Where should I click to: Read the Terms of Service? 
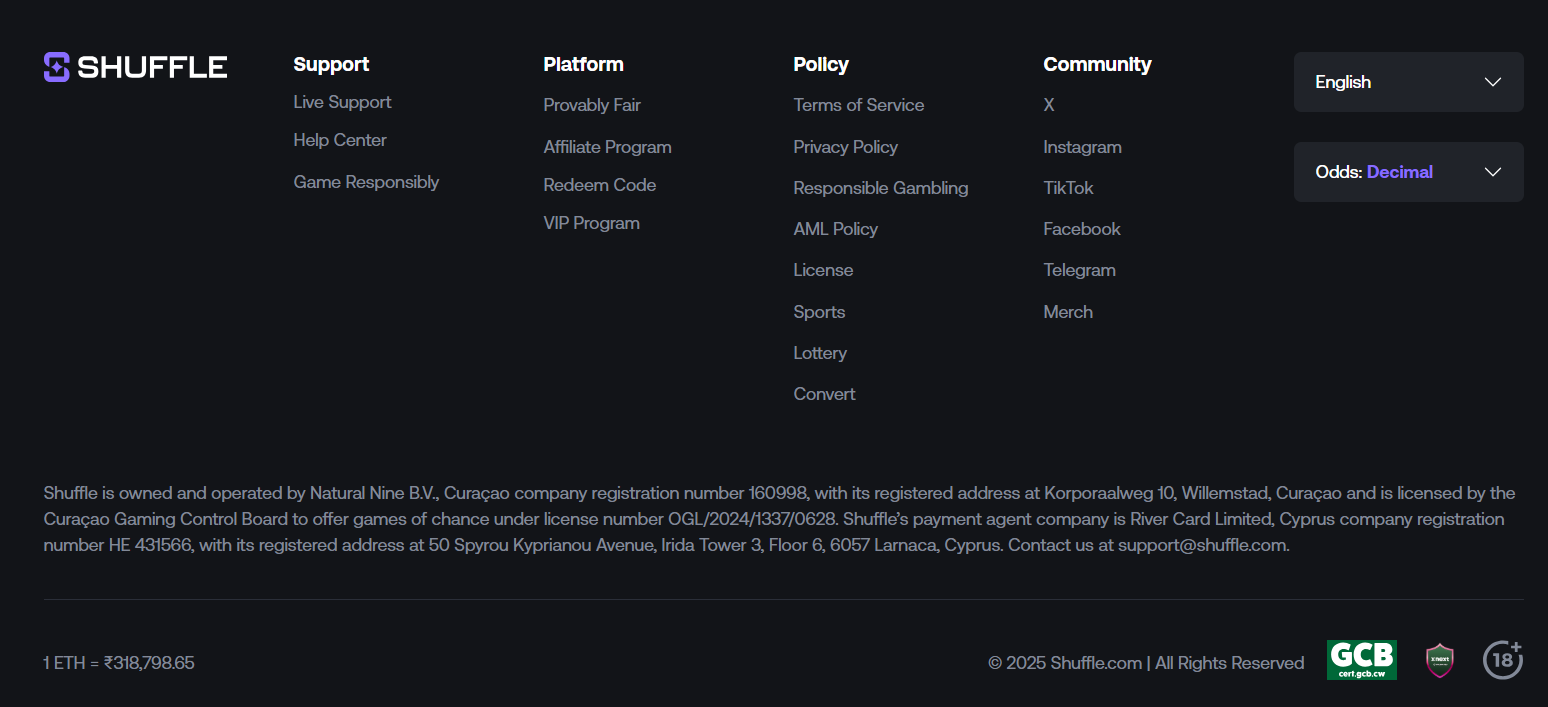[x=858, y=105]
